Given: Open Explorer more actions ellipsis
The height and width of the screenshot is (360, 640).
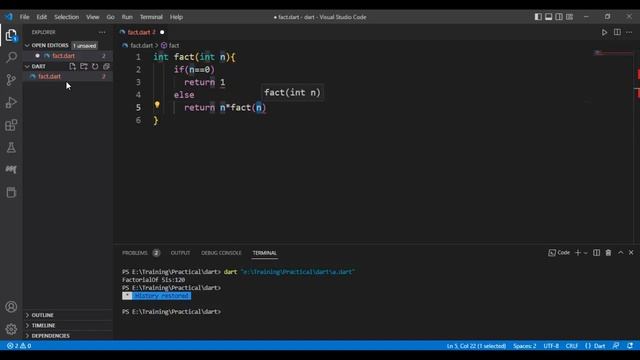Looking at the screenshot, I should [x=102, y=32].
